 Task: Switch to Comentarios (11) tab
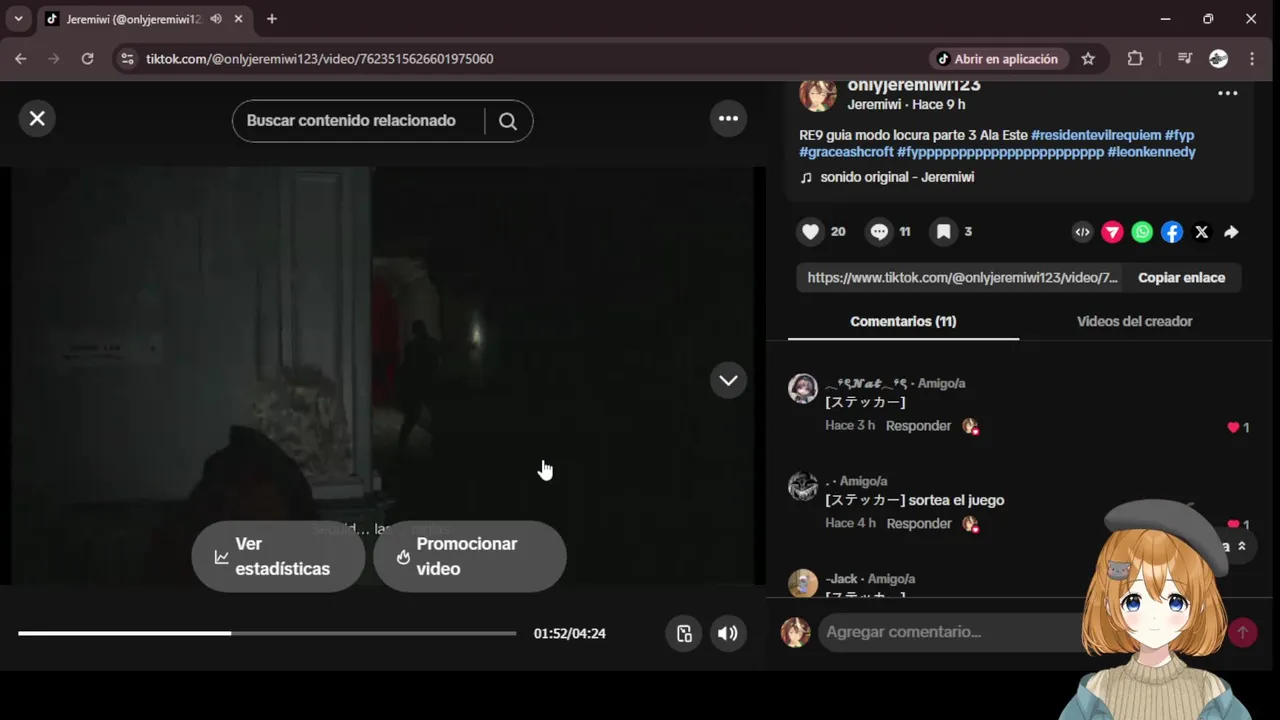coord(903,321)
